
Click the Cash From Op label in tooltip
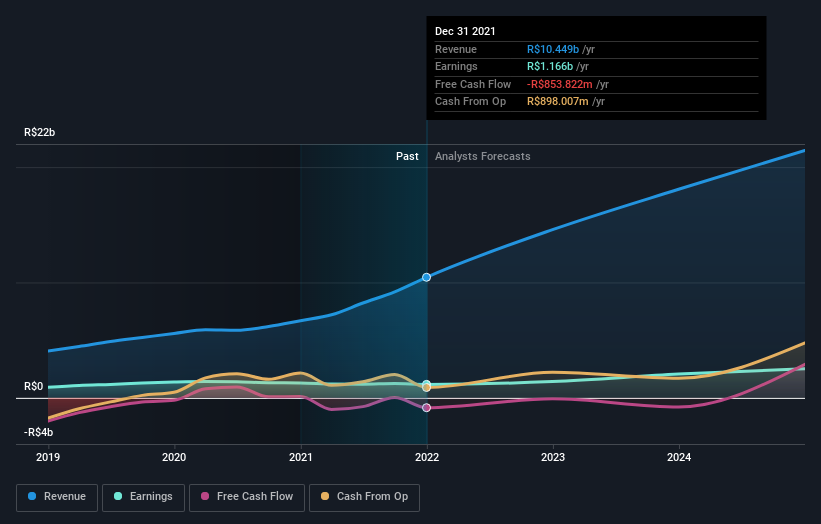tap(470, 102)
